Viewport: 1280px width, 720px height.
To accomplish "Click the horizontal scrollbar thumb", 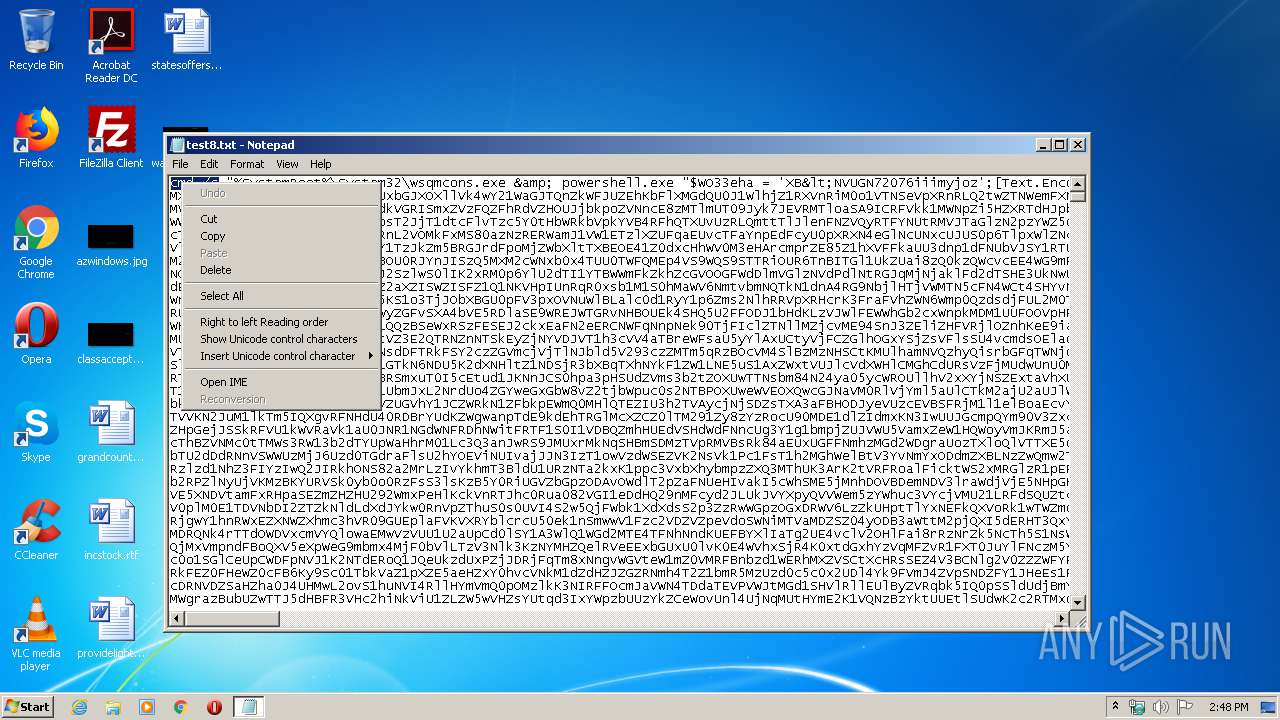I will [231, 618].
